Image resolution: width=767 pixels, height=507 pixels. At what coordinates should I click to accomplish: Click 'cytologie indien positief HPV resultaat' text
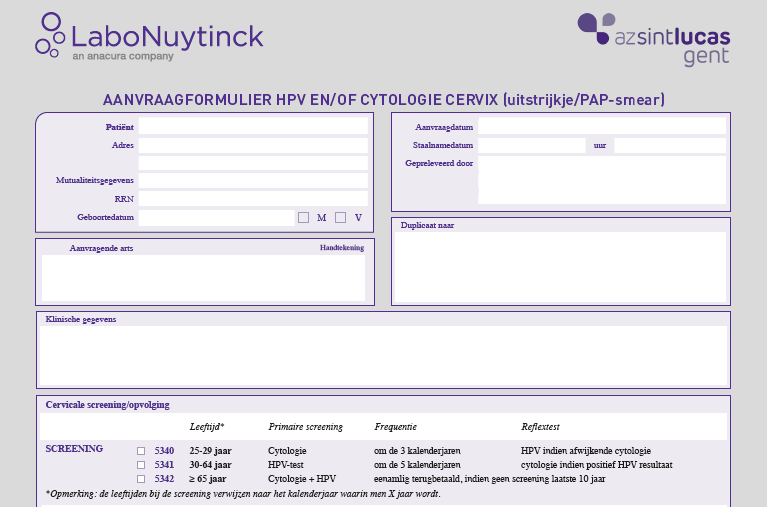point(597,465)
